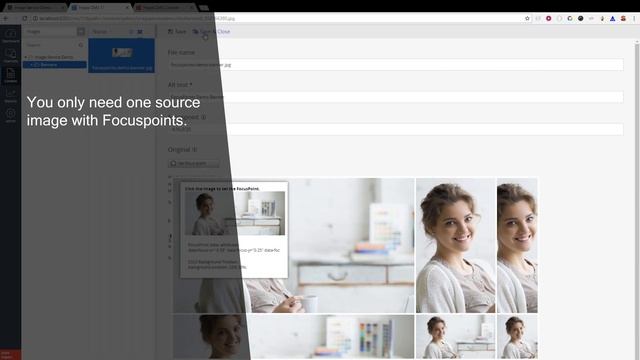Click the narrow vertical crop preview at far right

(x=517, y=245)
